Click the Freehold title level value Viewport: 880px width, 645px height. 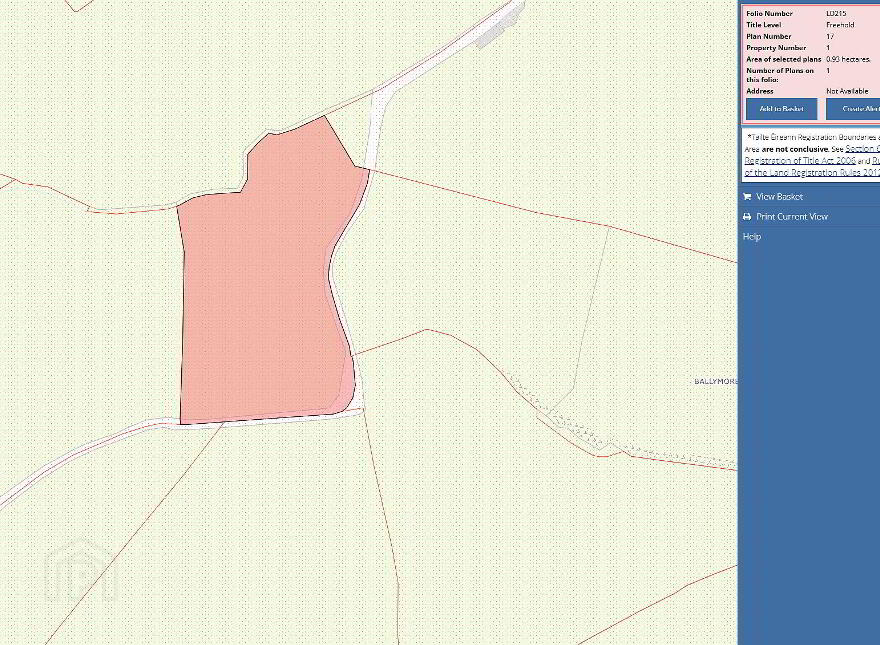840,25
